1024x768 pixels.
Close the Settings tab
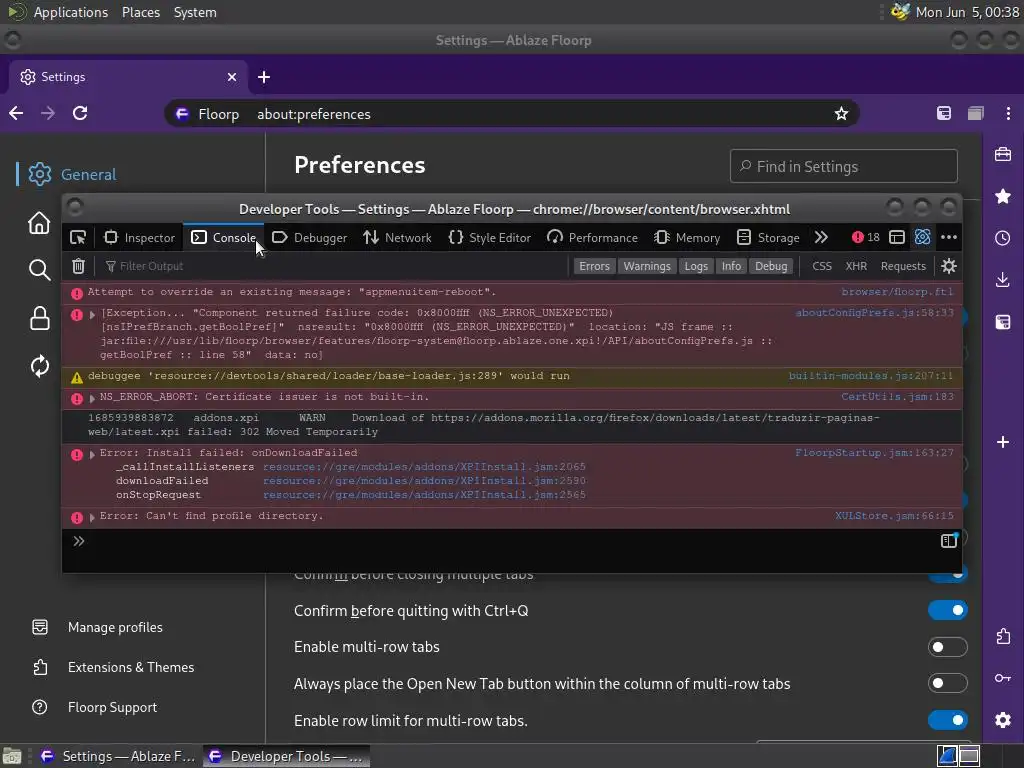click(232, 77)
